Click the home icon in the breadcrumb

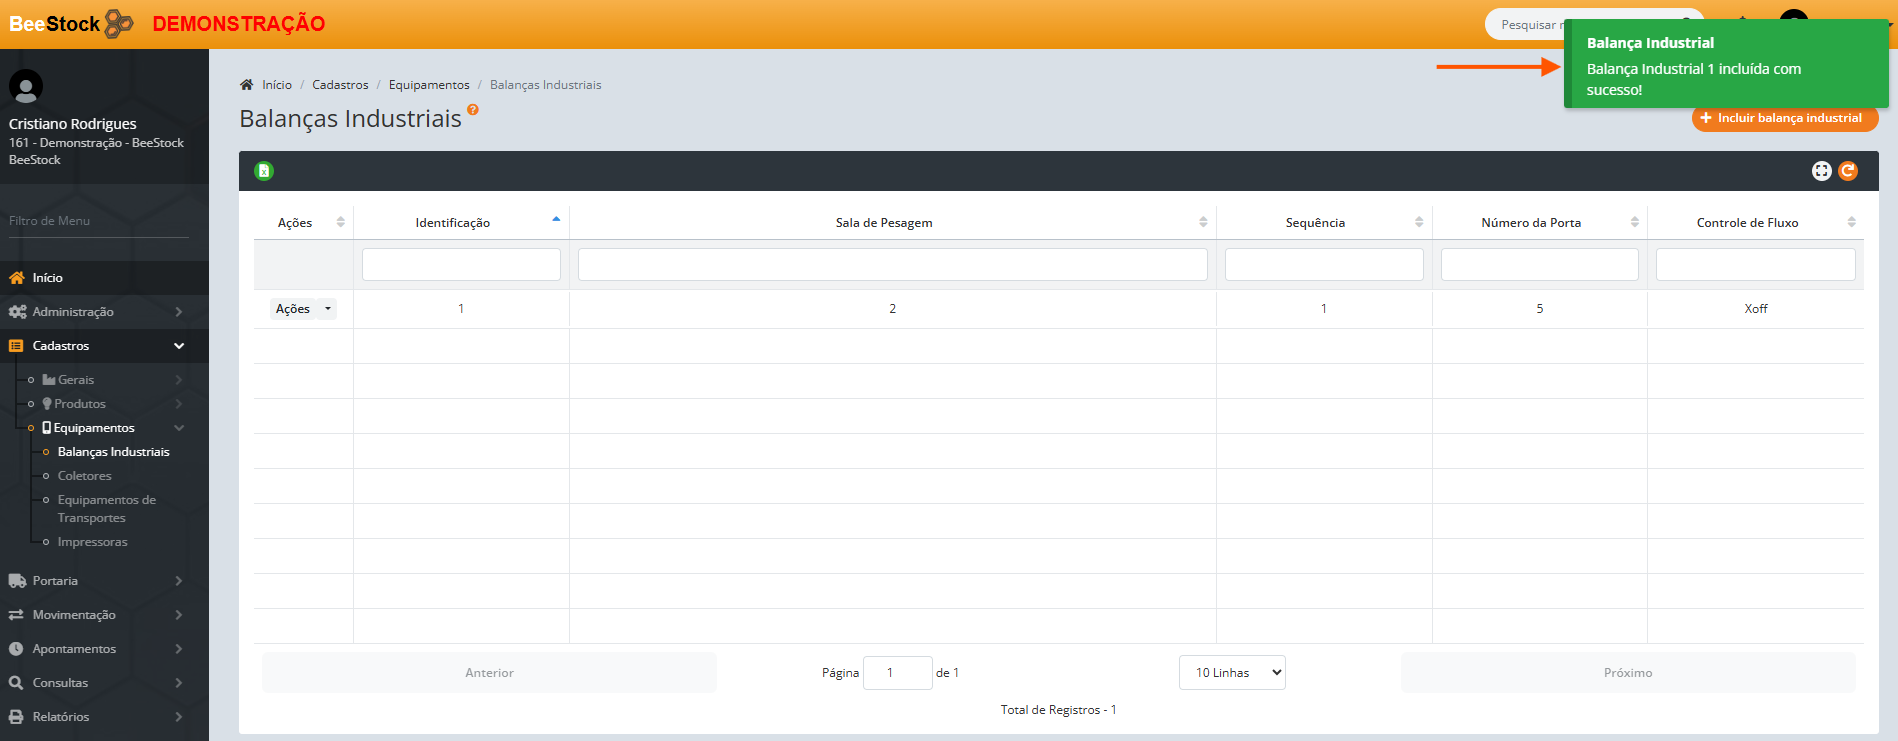(247, 85)
